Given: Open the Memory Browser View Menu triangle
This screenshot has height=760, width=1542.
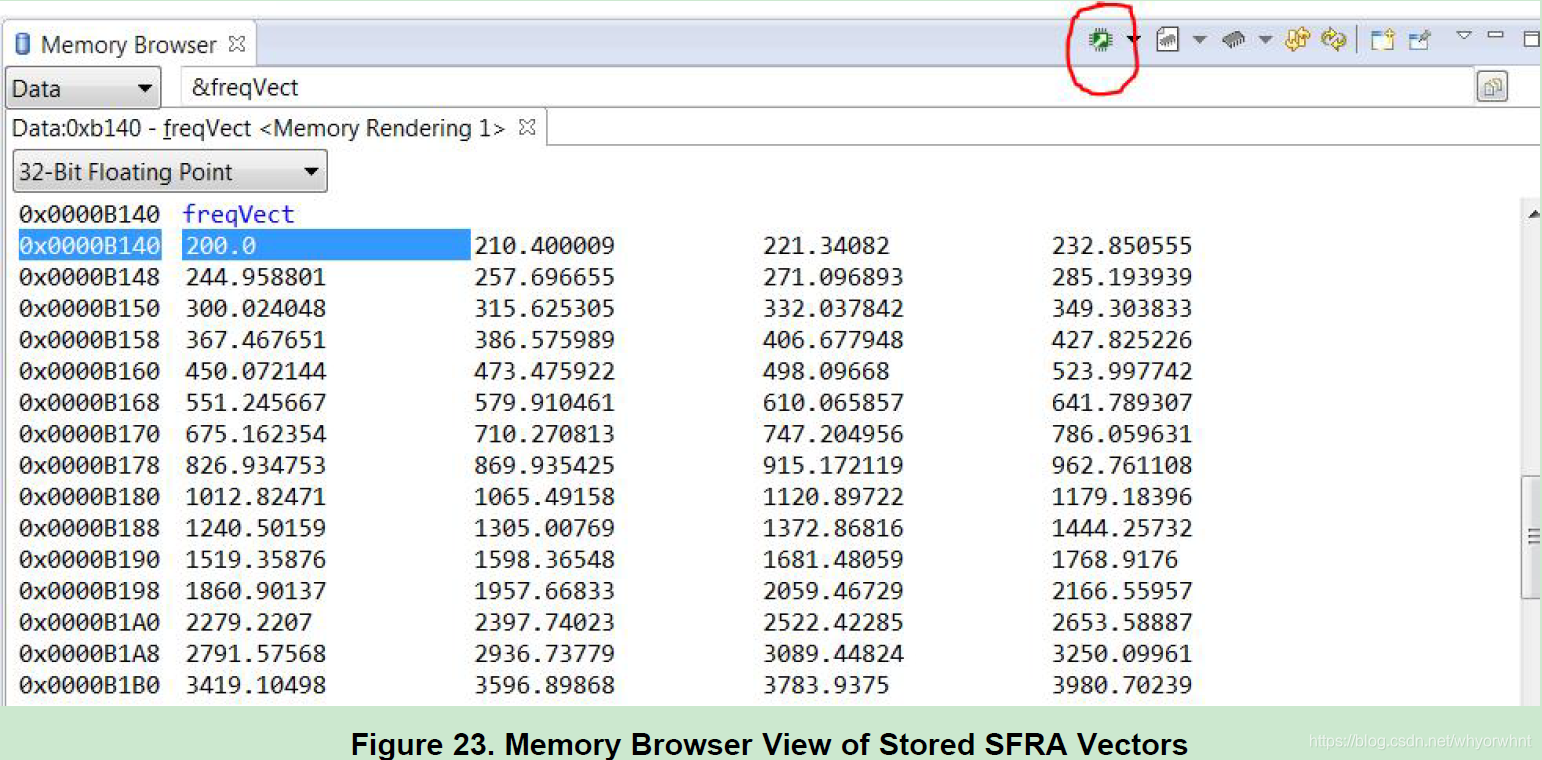Looking at the screenshot, I should coord(1464,35).
